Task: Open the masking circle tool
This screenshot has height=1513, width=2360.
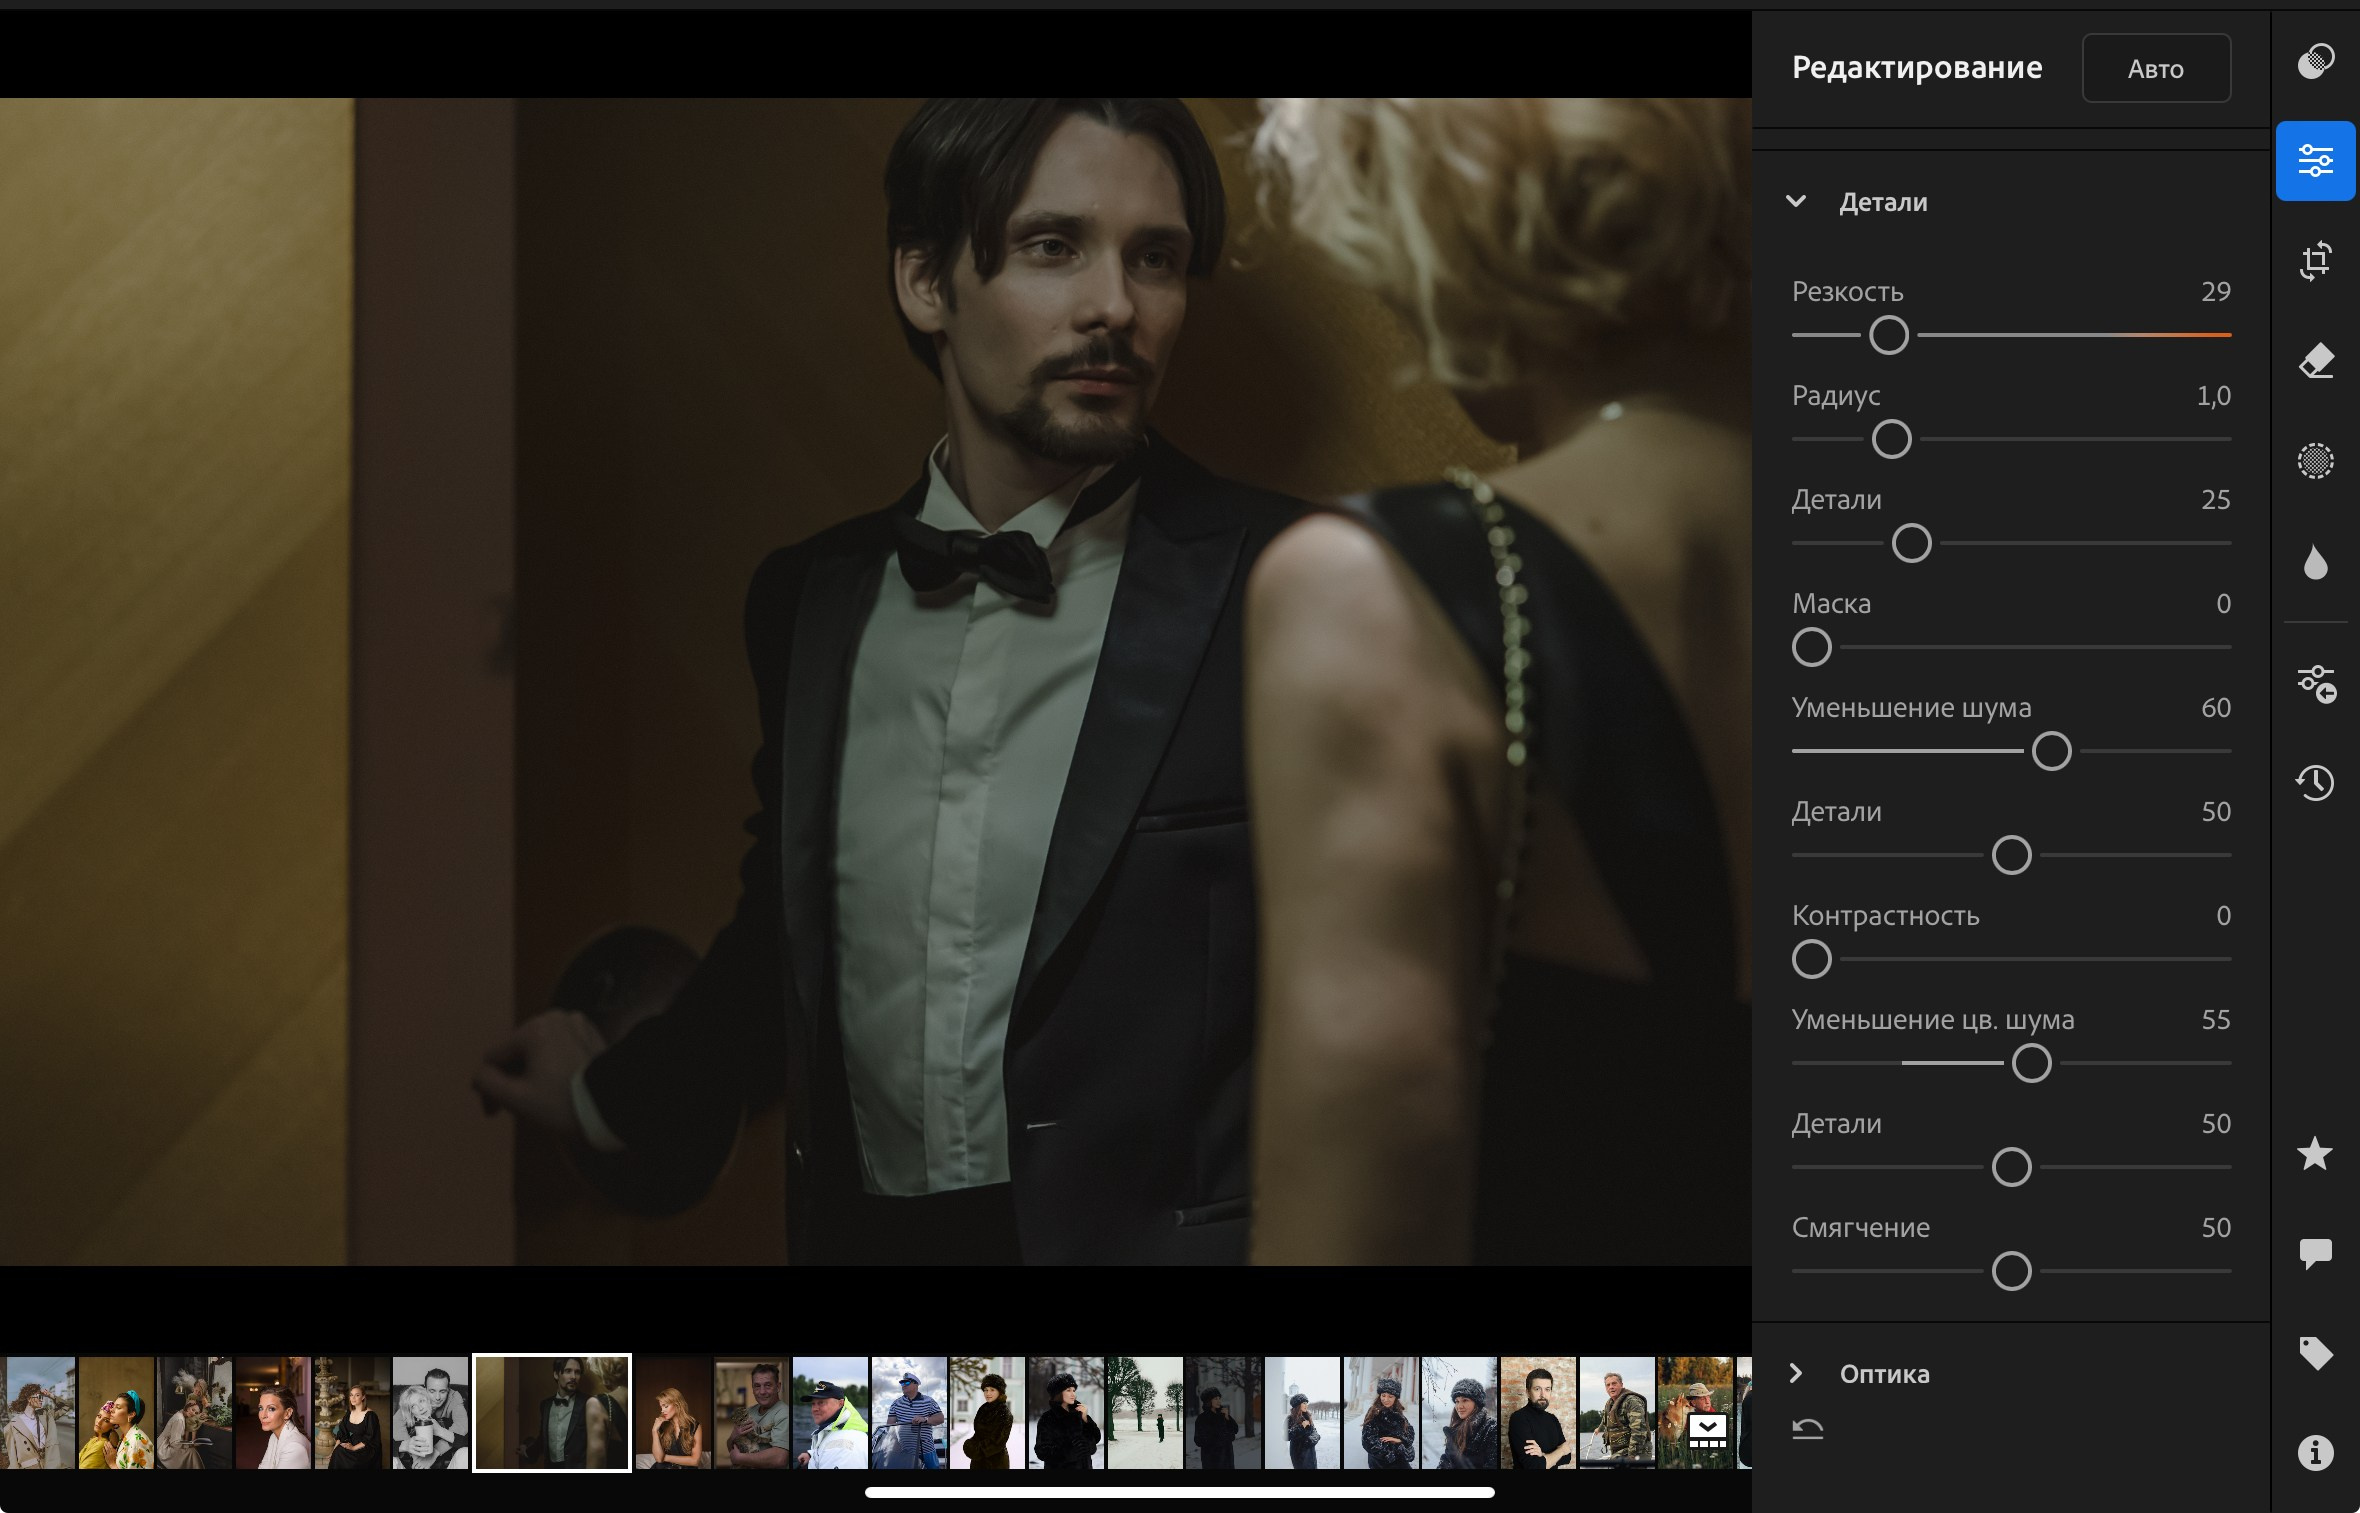Action: pyautogui.click(x=2315, y=461)
